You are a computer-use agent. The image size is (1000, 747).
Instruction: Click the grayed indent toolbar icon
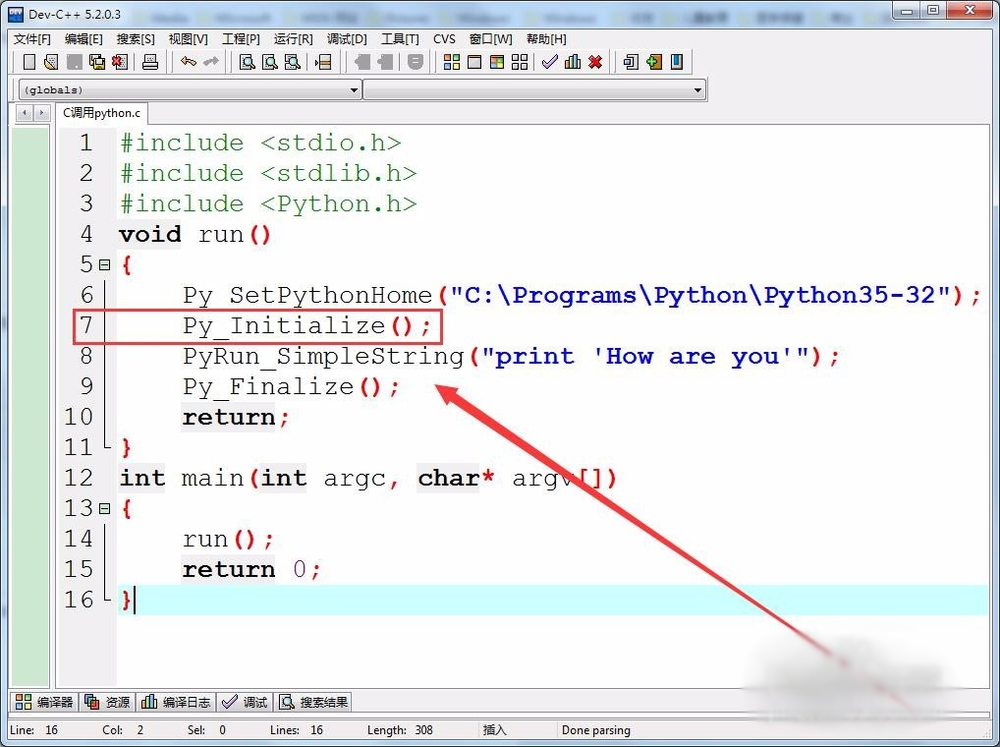(x=385, y=62)
